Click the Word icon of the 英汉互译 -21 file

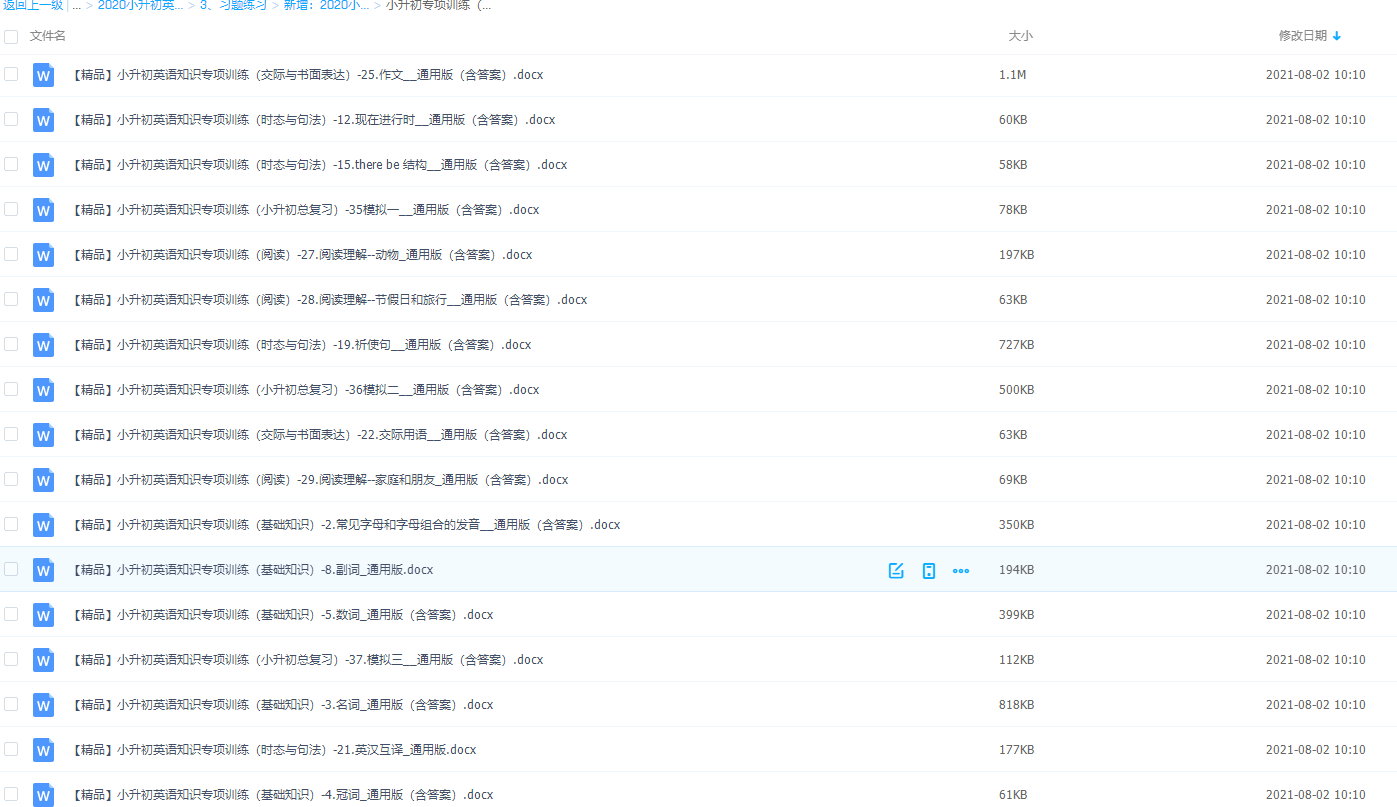[x=43, y=749]
